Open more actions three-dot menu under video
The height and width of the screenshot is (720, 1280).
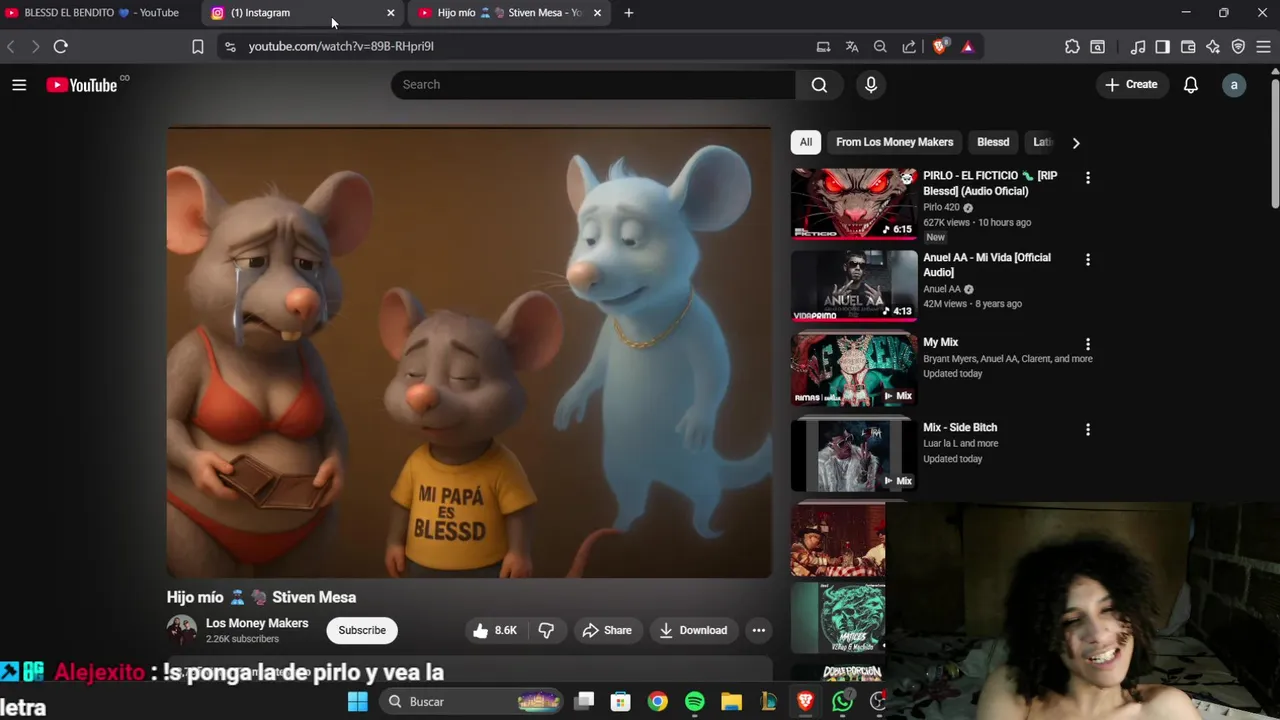tap(759, 630)
